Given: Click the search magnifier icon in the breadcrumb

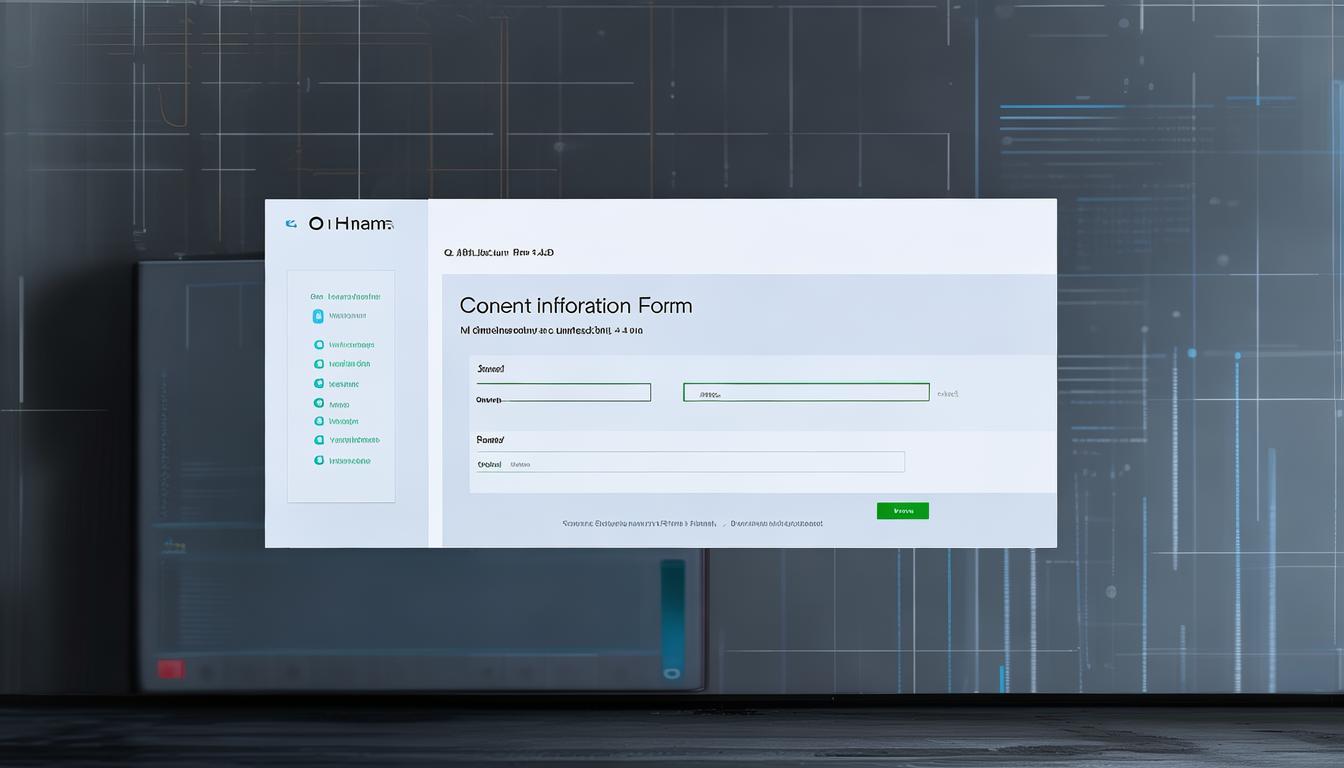Looking at the screenshot, I should 448,253.
